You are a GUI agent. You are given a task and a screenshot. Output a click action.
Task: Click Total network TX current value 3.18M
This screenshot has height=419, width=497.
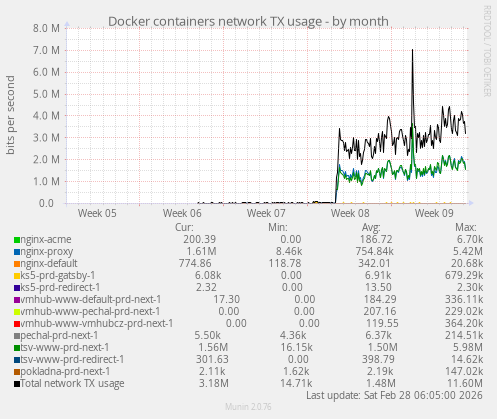[x=214, y=384]
